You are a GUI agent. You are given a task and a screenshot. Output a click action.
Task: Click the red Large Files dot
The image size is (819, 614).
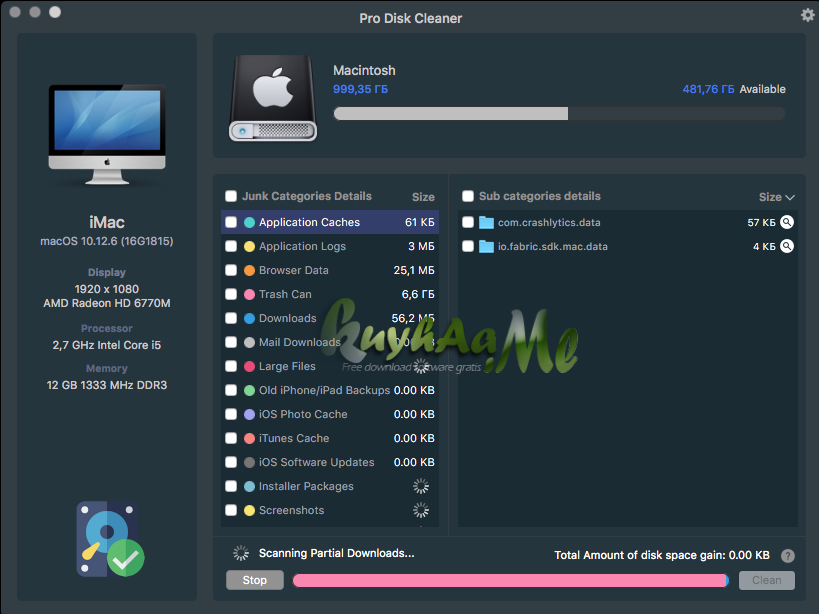tap(249, 367)
